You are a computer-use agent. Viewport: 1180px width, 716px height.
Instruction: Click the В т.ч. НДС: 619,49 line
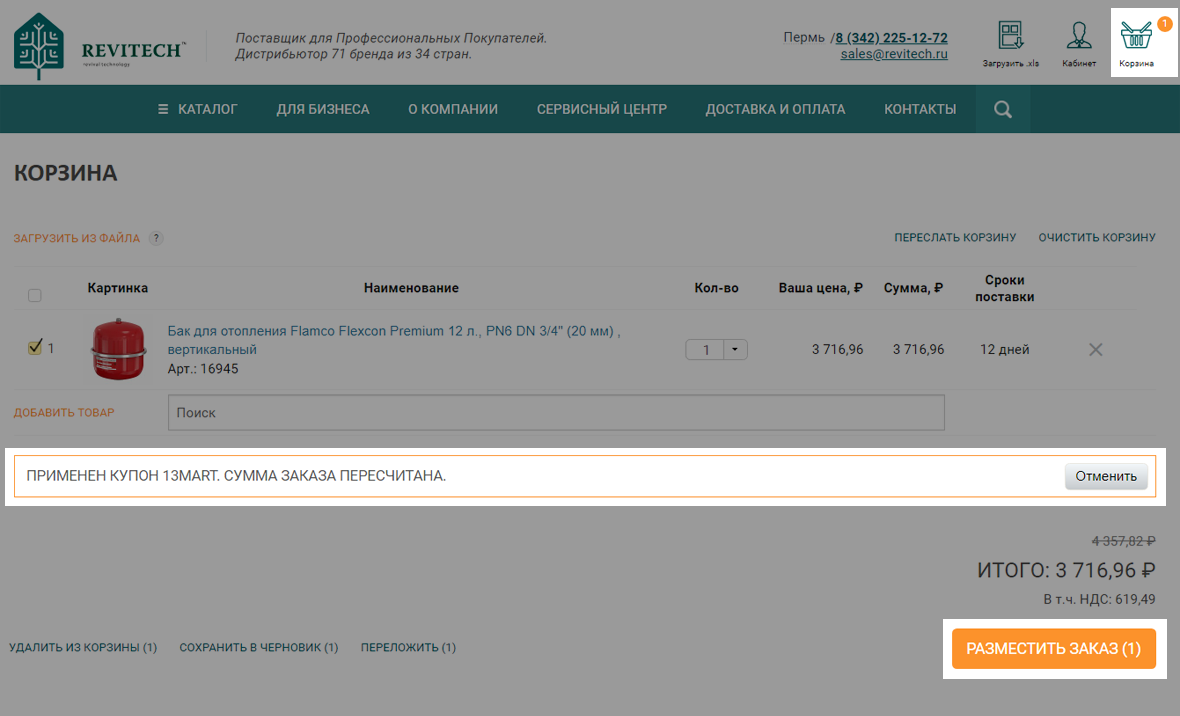pyautogui.click(x=1099, y=599)
